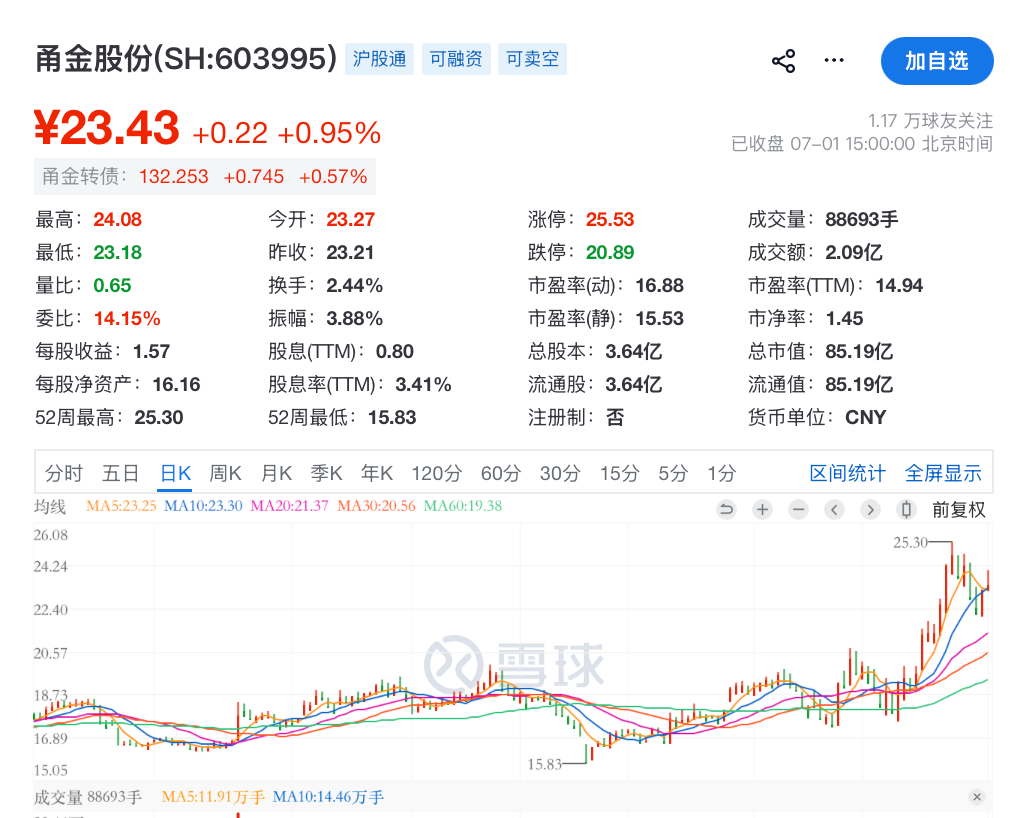The height and width of the screenshot is (818, 1010).
Task: Select the 月K chart tab
Action: coord(276,473)
